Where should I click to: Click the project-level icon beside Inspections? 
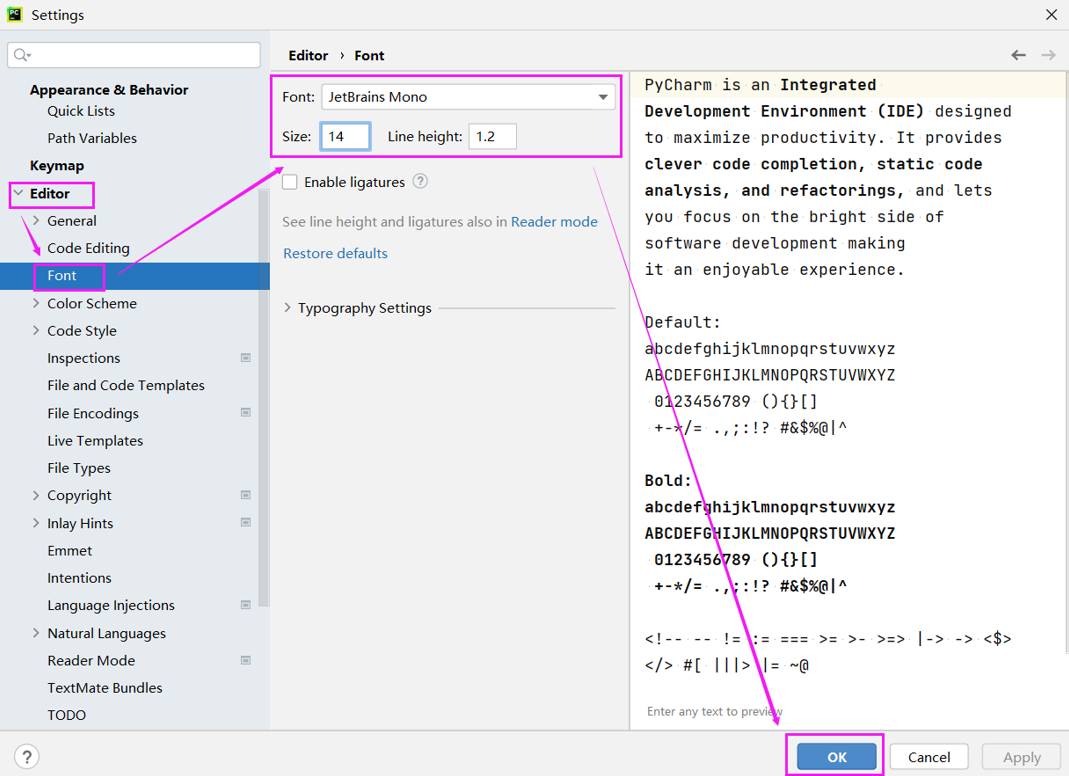point(246,358)
